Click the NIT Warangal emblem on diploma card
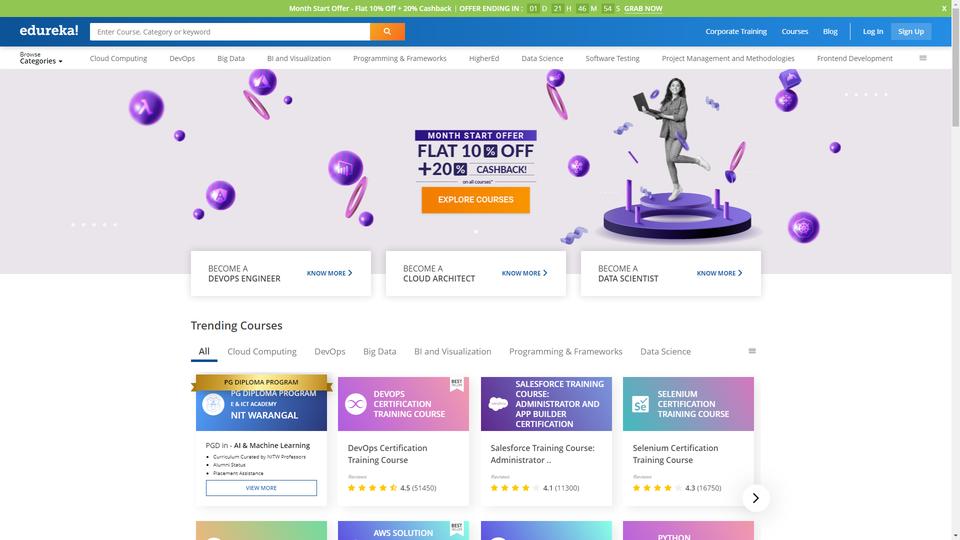960x540 pixels. coord(213,405)
